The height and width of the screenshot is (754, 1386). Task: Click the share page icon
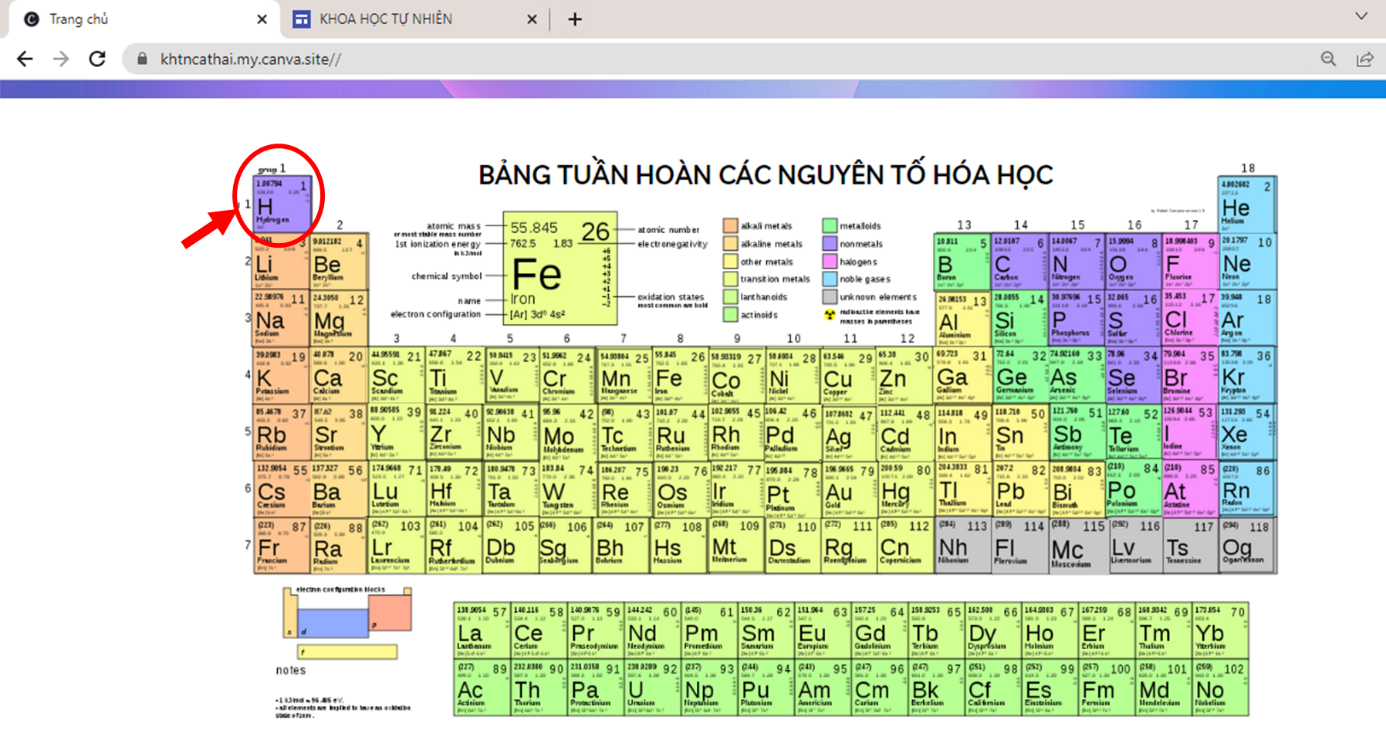(x=1364, y=59)
